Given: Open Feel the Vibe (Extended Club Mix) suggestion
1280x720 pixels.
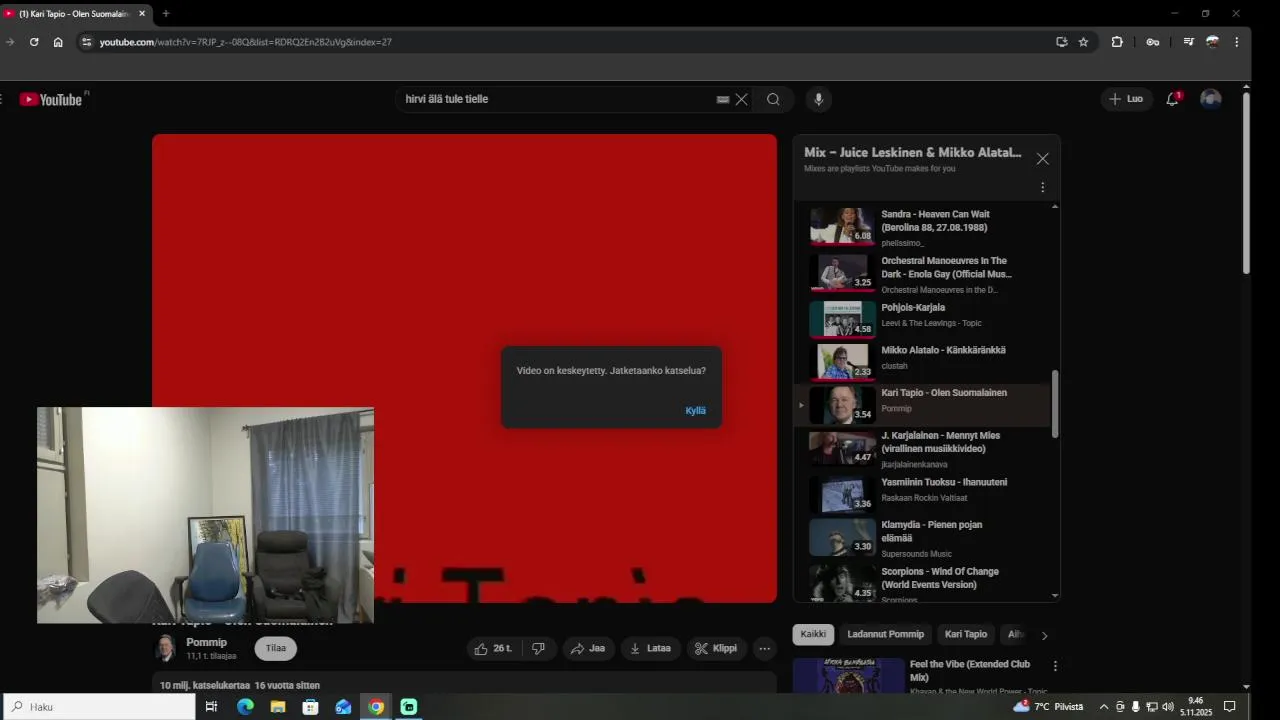Looking at the screenshot, I should coord(969,671).
